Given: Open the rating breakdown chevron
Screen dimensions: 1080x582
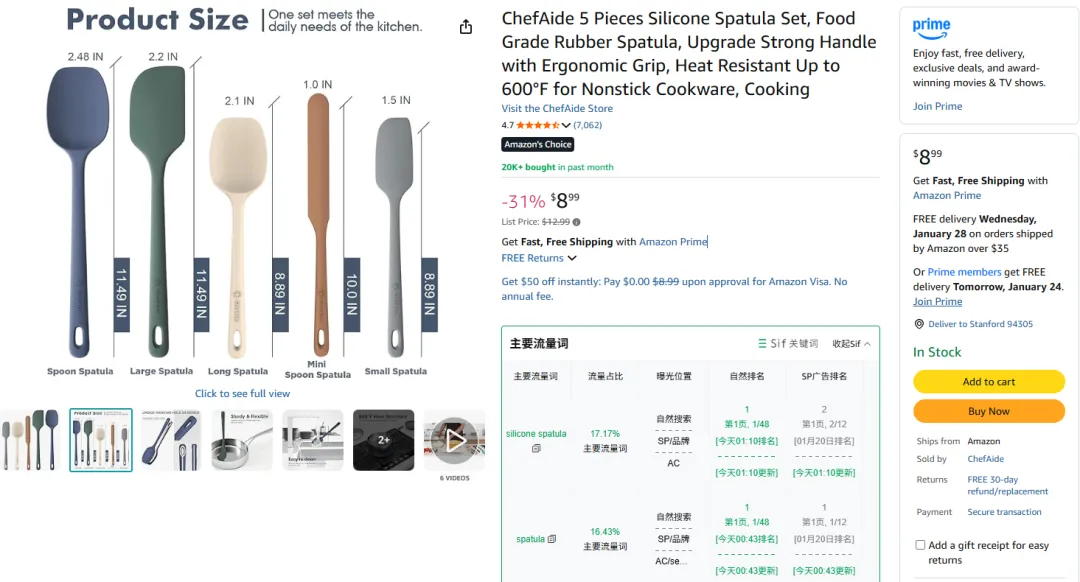Looking at the screenshot, I should (566, 125).
